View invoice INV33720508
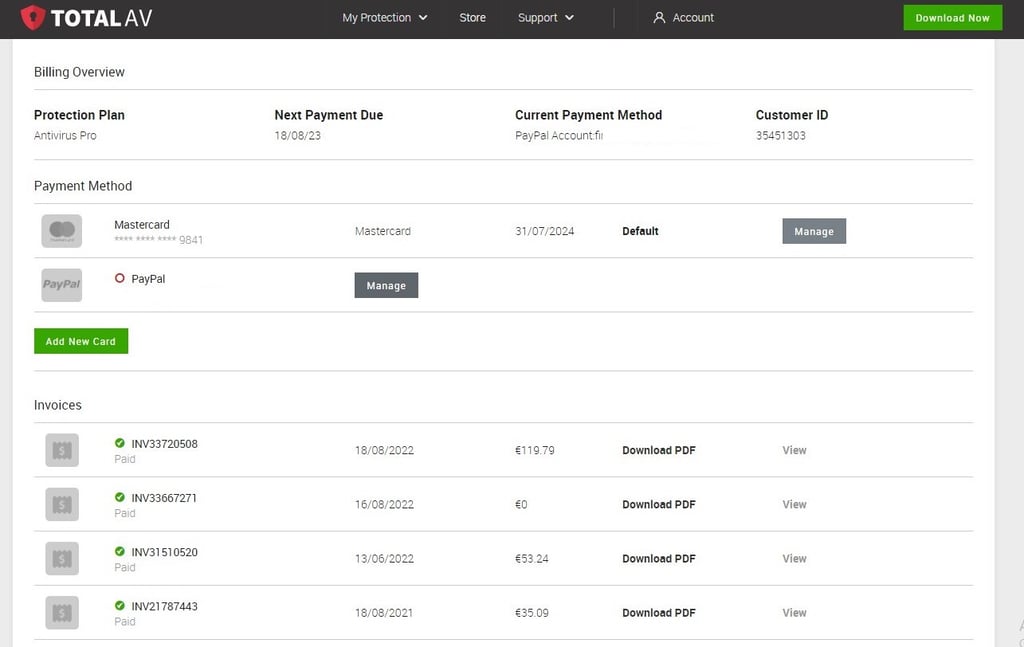The height and width of the screenshot is (647, 1024). tap(794, 450)
